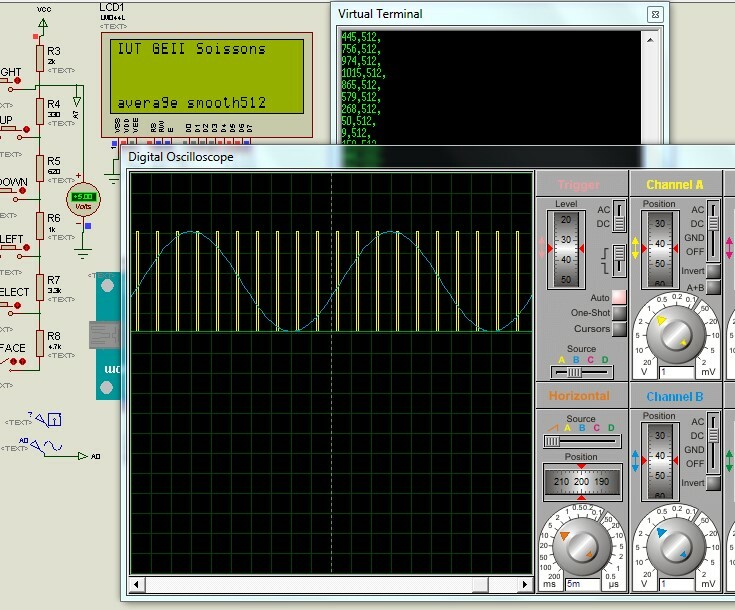Click the Horizontal timebase value field
Viewport: 735px width, 610px height.
click(x=584, y=584)
